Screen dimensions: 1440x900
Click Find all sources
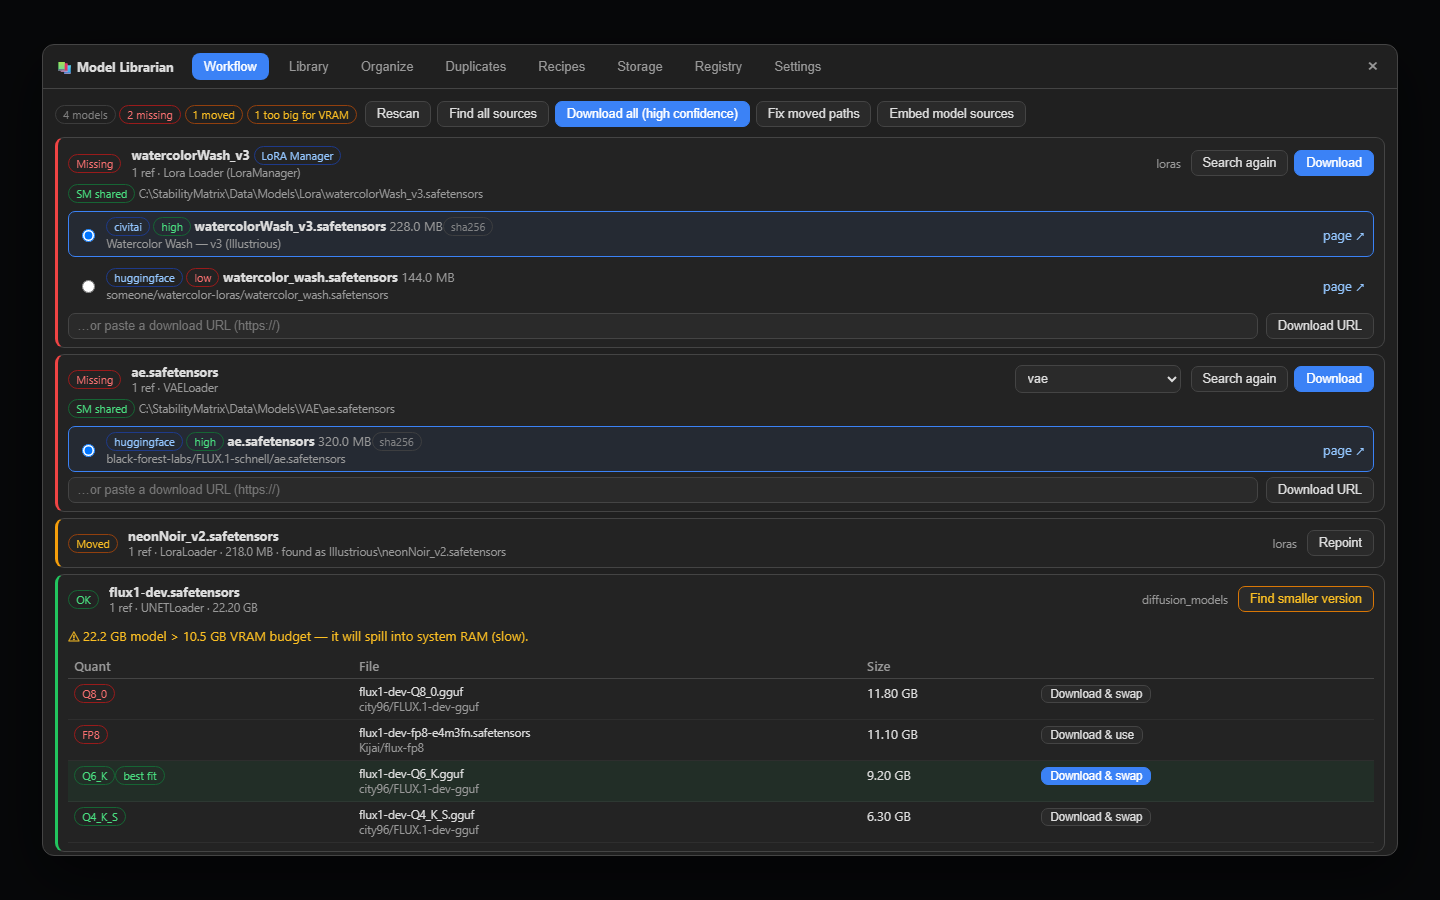click(x=493, y=114)
